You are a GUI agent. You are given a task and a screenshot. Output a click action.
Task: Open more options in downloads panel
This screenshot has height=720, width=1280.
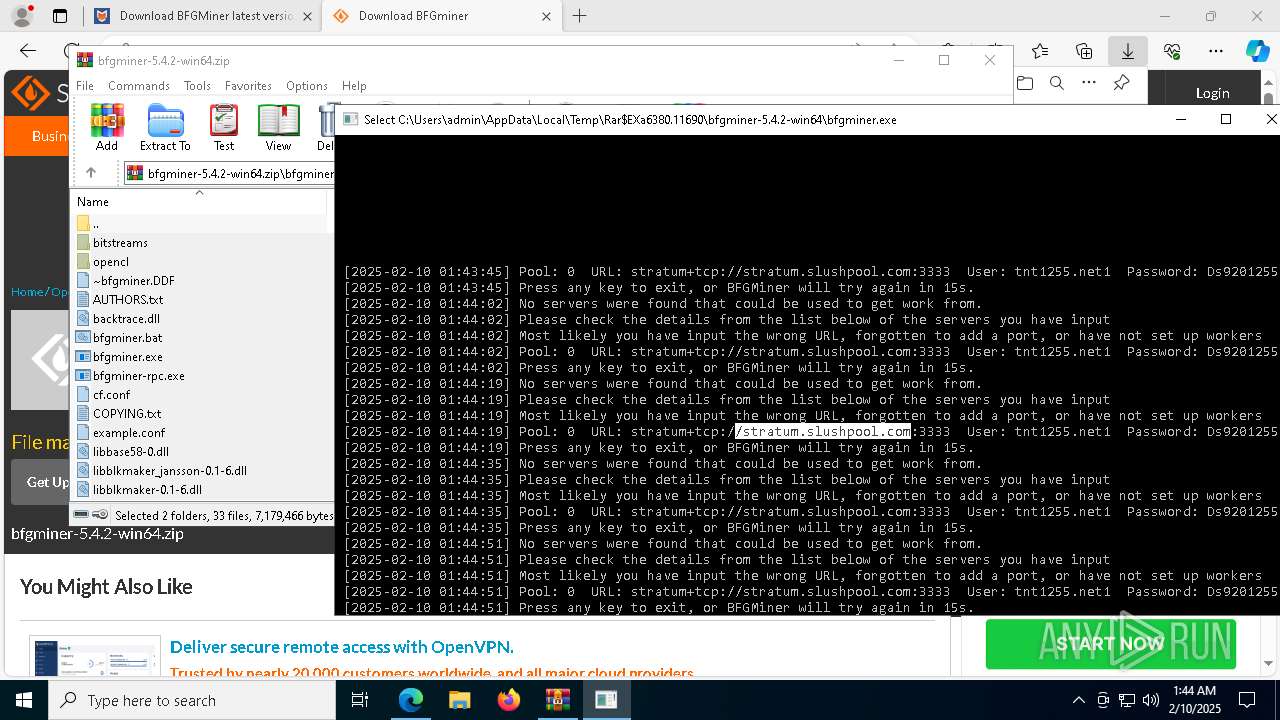pyautogui.click(x=1089, y=83)
